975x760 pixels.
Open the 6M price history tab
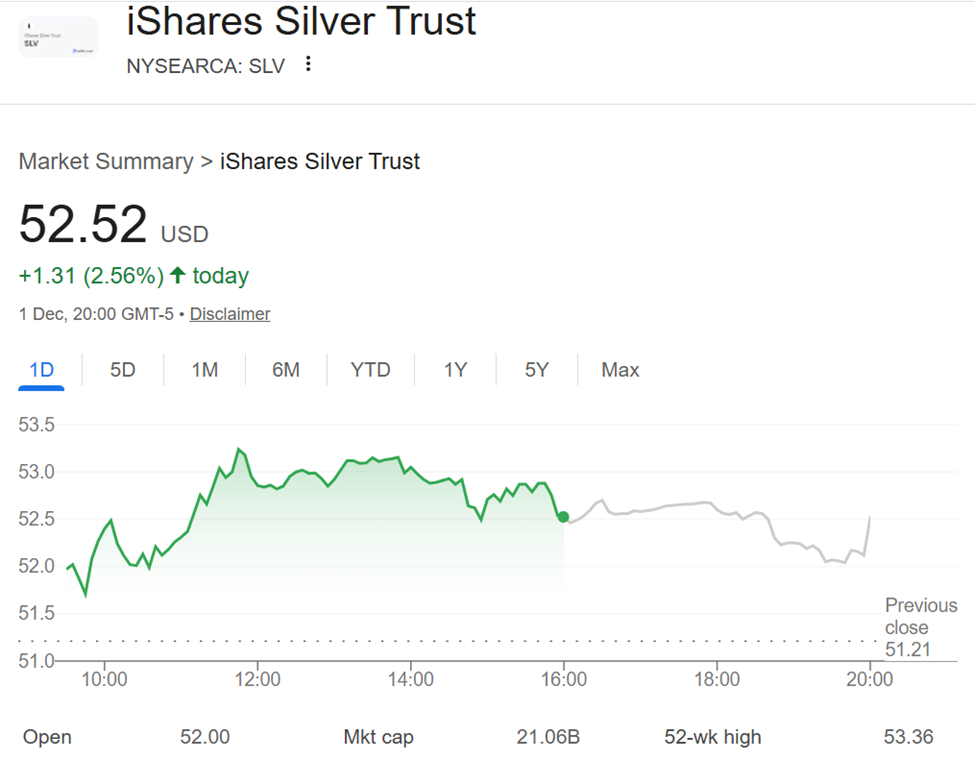tap(287, 369)
